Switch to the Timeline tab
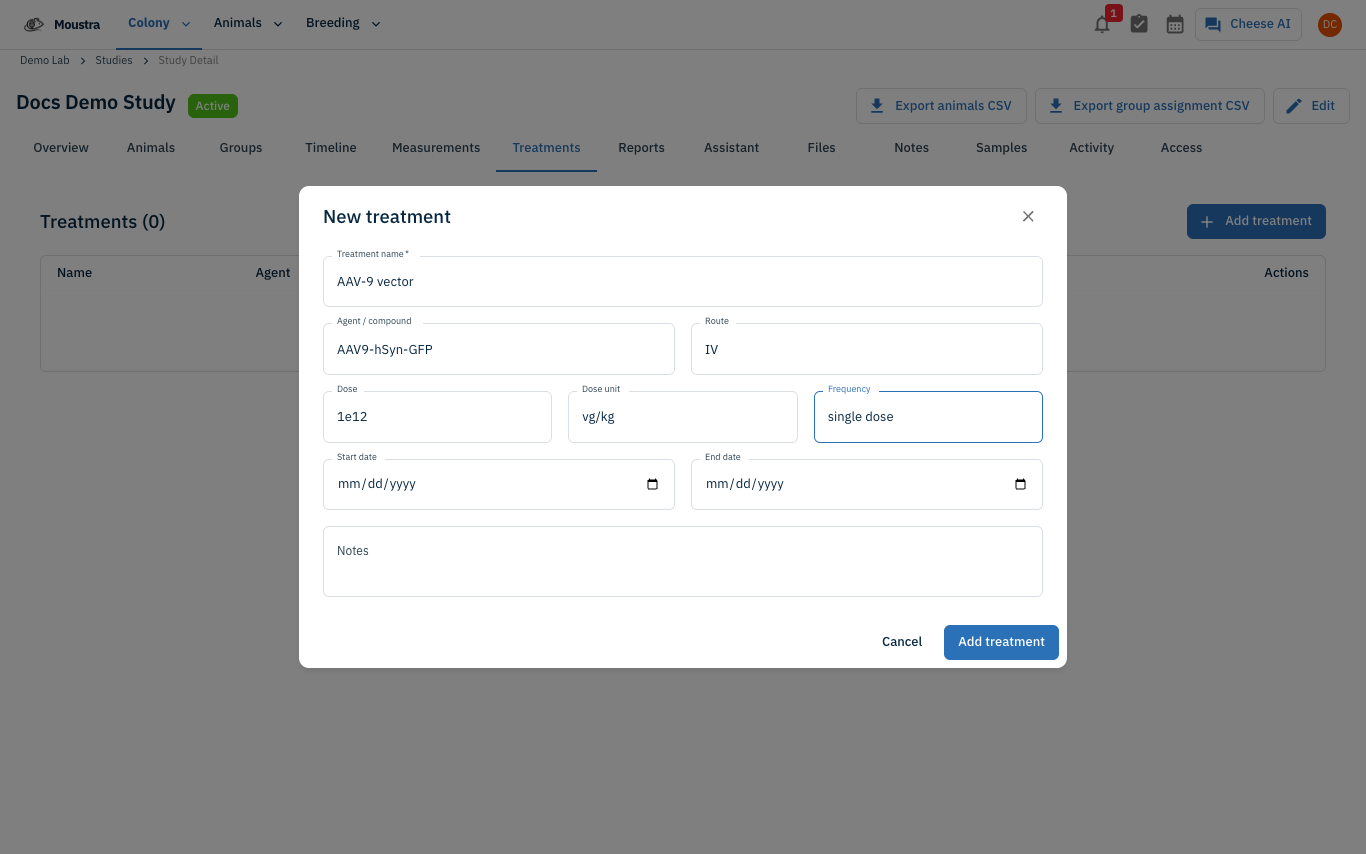Screen dimensions: 1366x854 pyautogui.click(x=331, y=148)
